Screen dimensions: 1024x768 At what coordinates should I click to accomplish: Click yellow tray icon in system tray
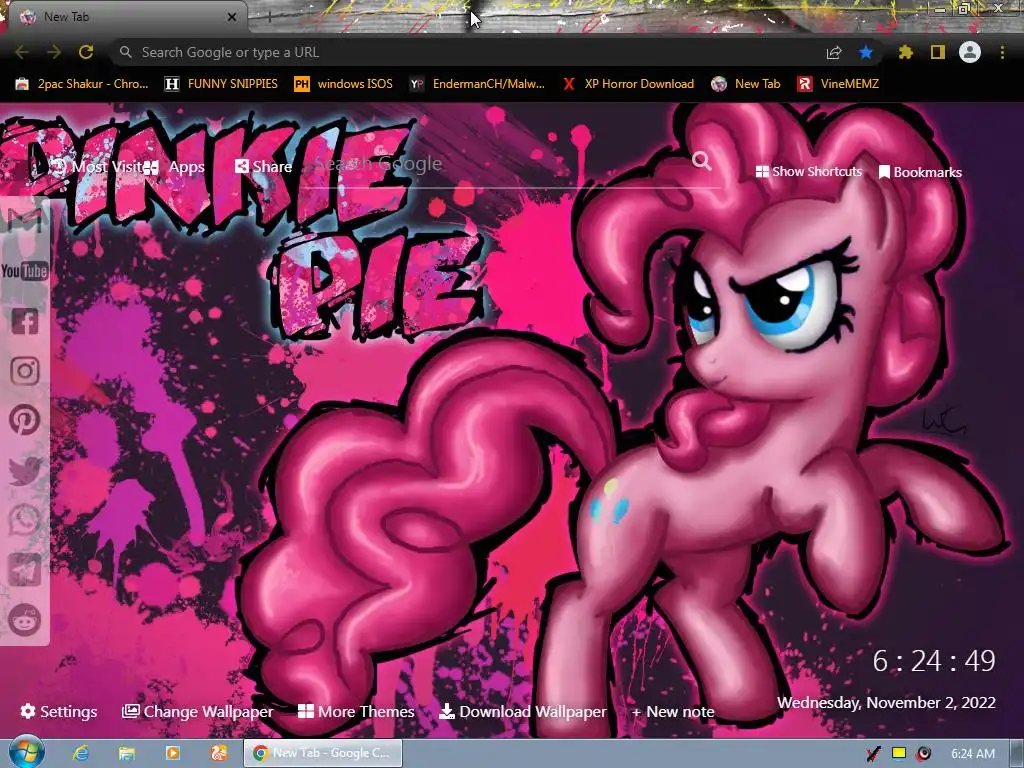899,754
